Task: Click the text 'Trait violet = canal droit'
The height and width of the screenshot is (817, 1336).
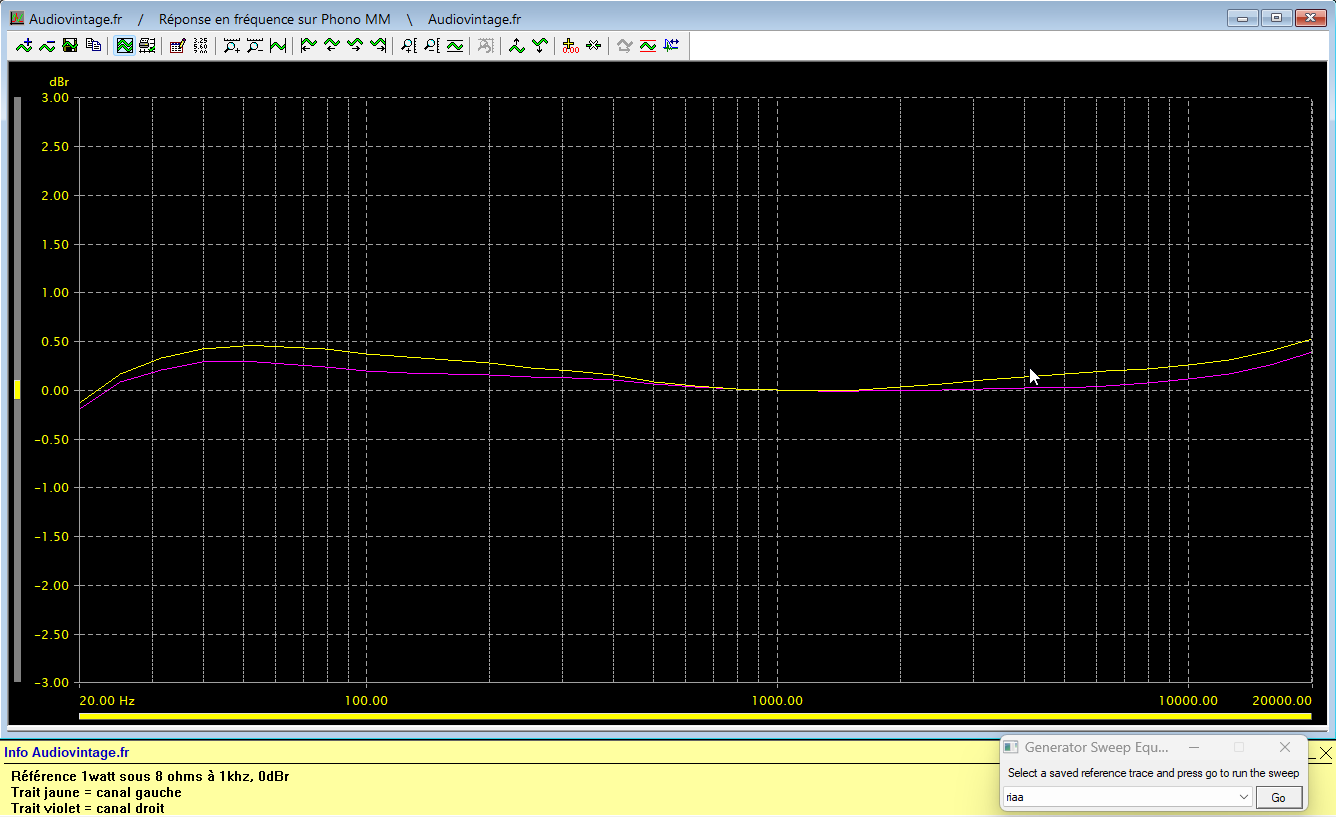Action: [x=88, y=808]
